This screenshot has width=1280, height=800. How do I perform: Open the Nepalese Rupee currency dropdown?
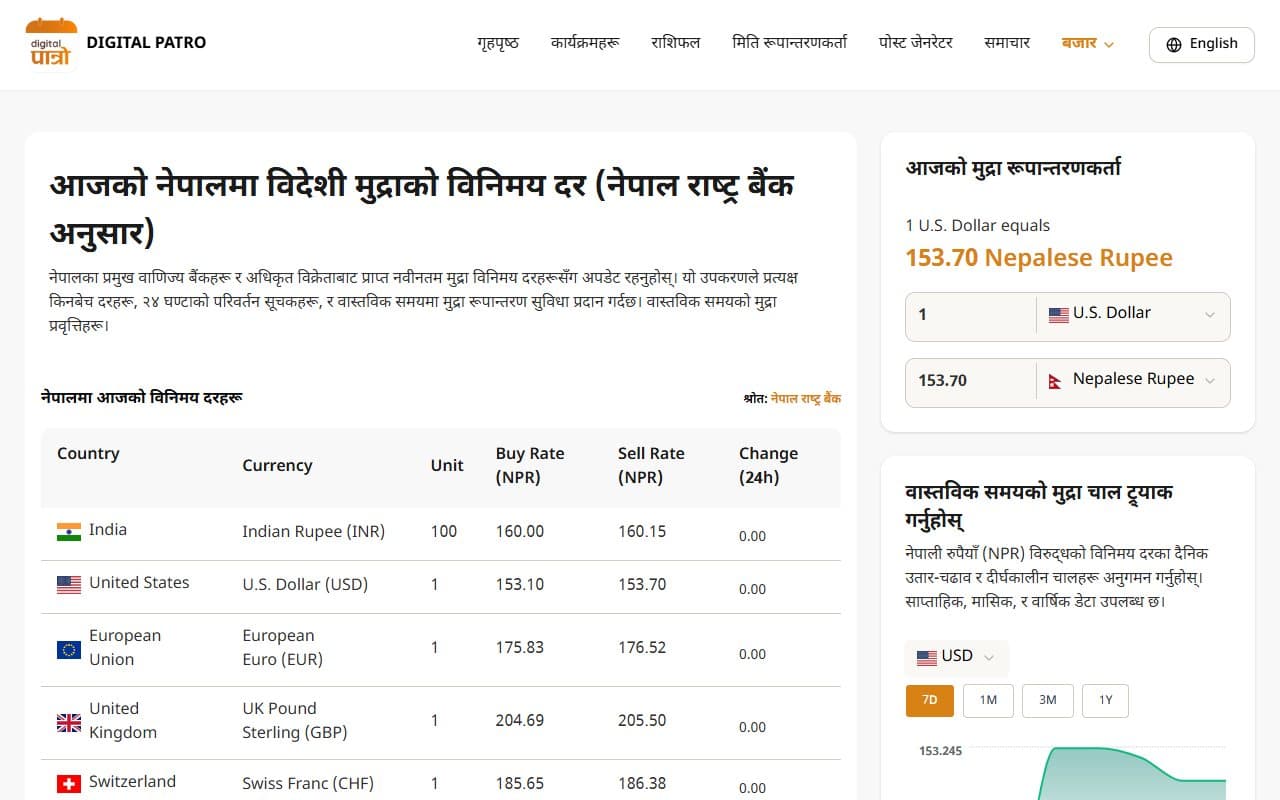(x=1133, y=382)
